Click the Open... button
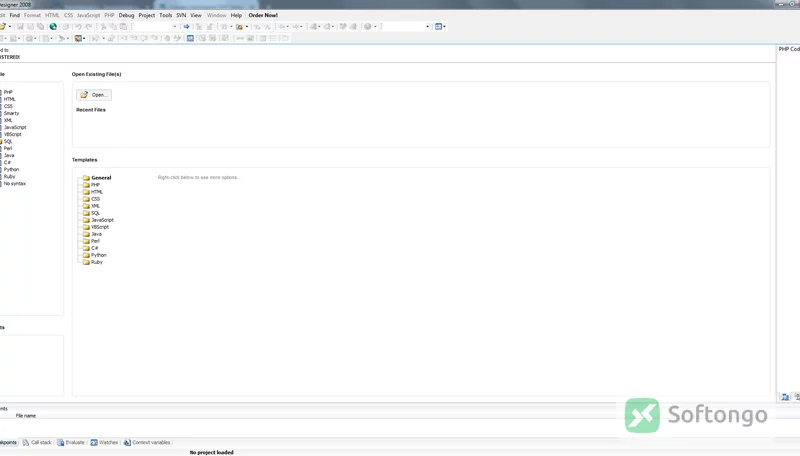Viewport: 800px width, 456px height. [x=94, y=95]
